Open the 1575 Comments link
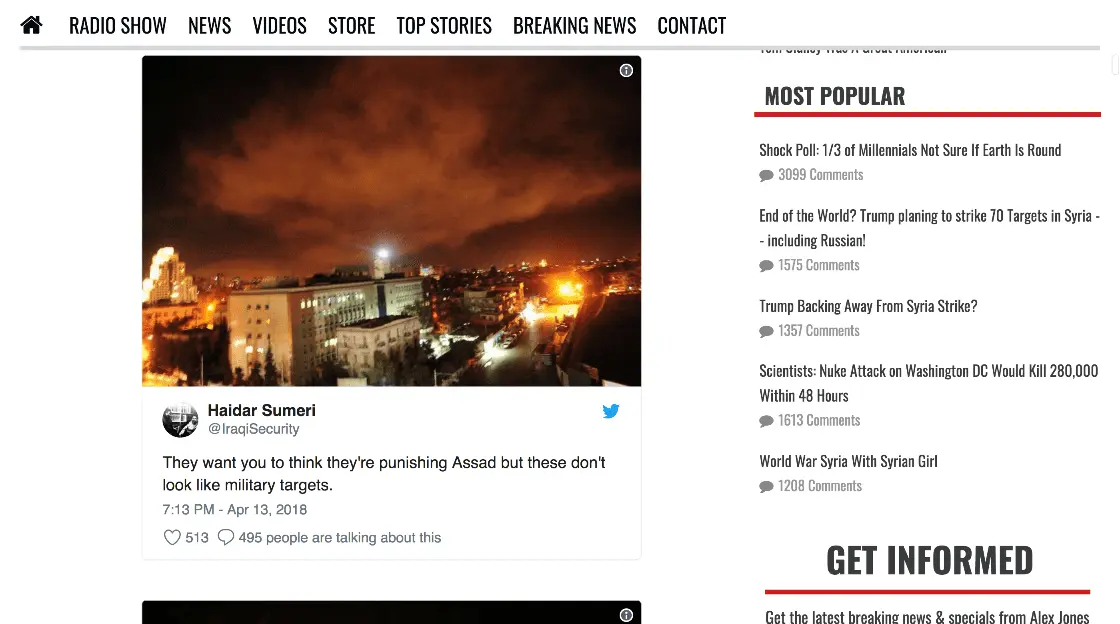Screen dimensions: 1120x624 (819, 265)
